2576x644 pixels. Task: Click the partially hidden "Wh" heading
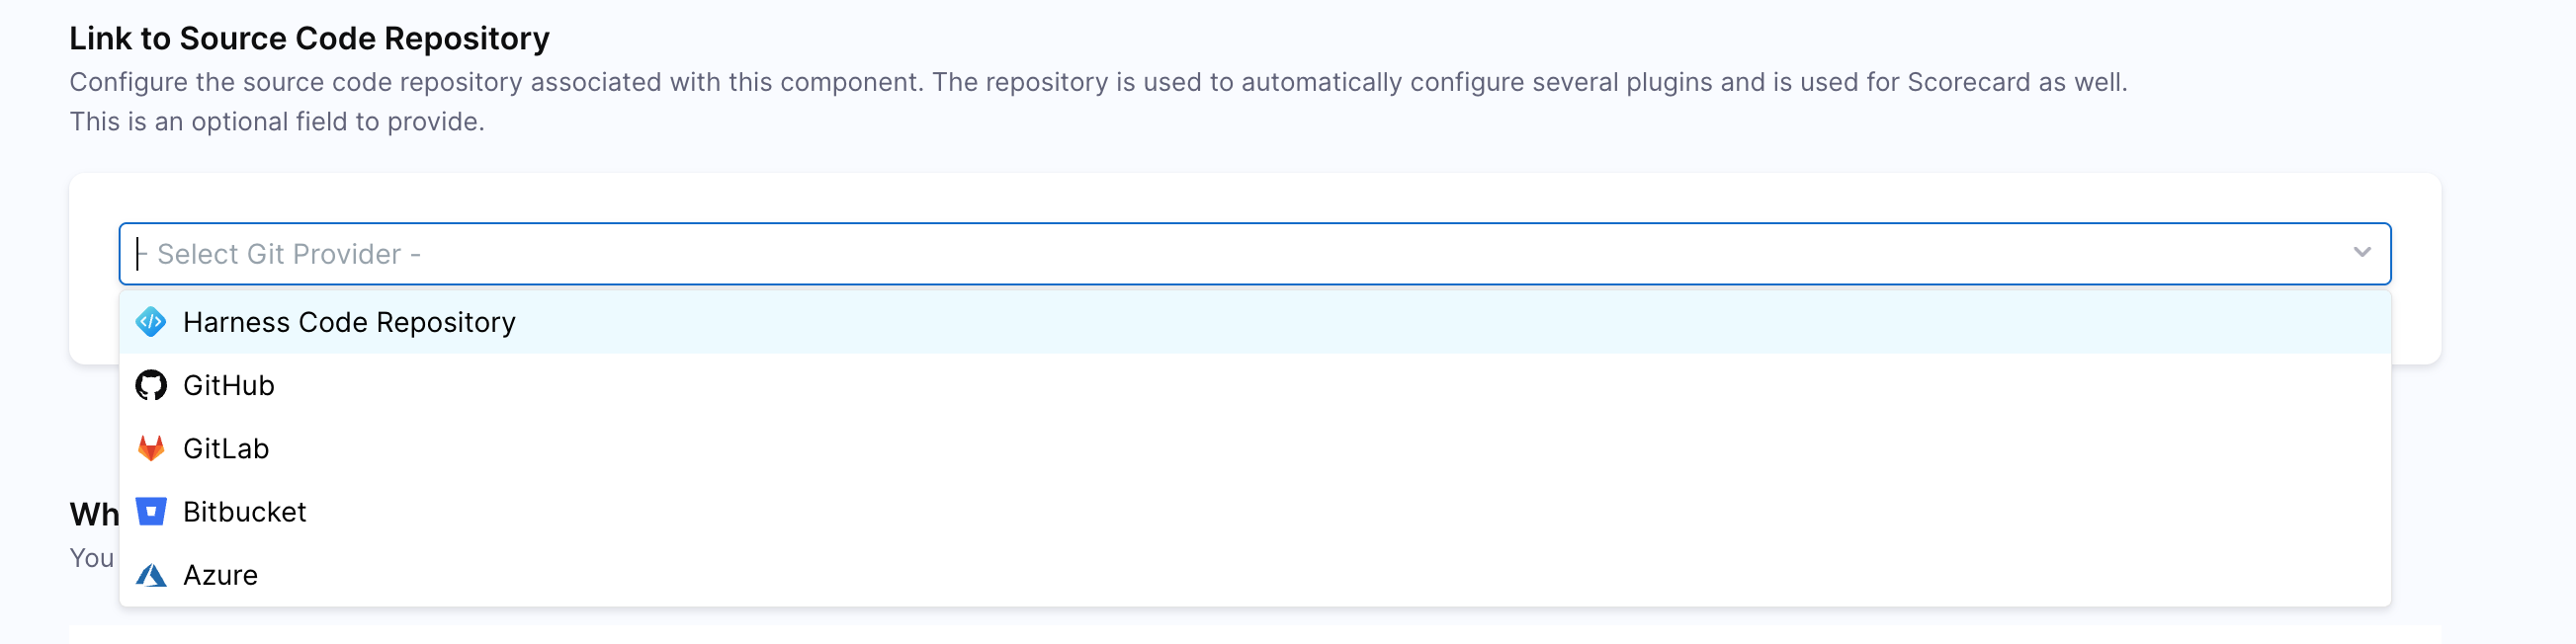point(93,514)
